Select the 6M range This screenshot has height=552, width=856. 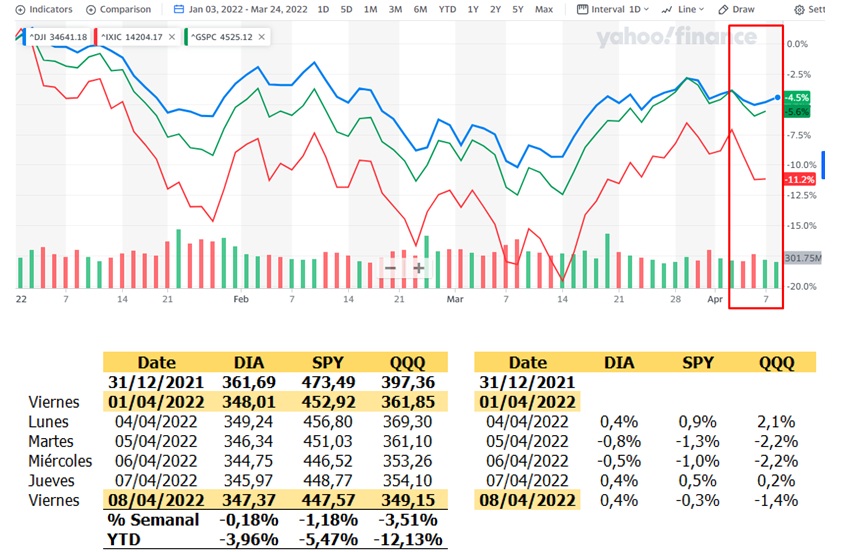[420, 9]
